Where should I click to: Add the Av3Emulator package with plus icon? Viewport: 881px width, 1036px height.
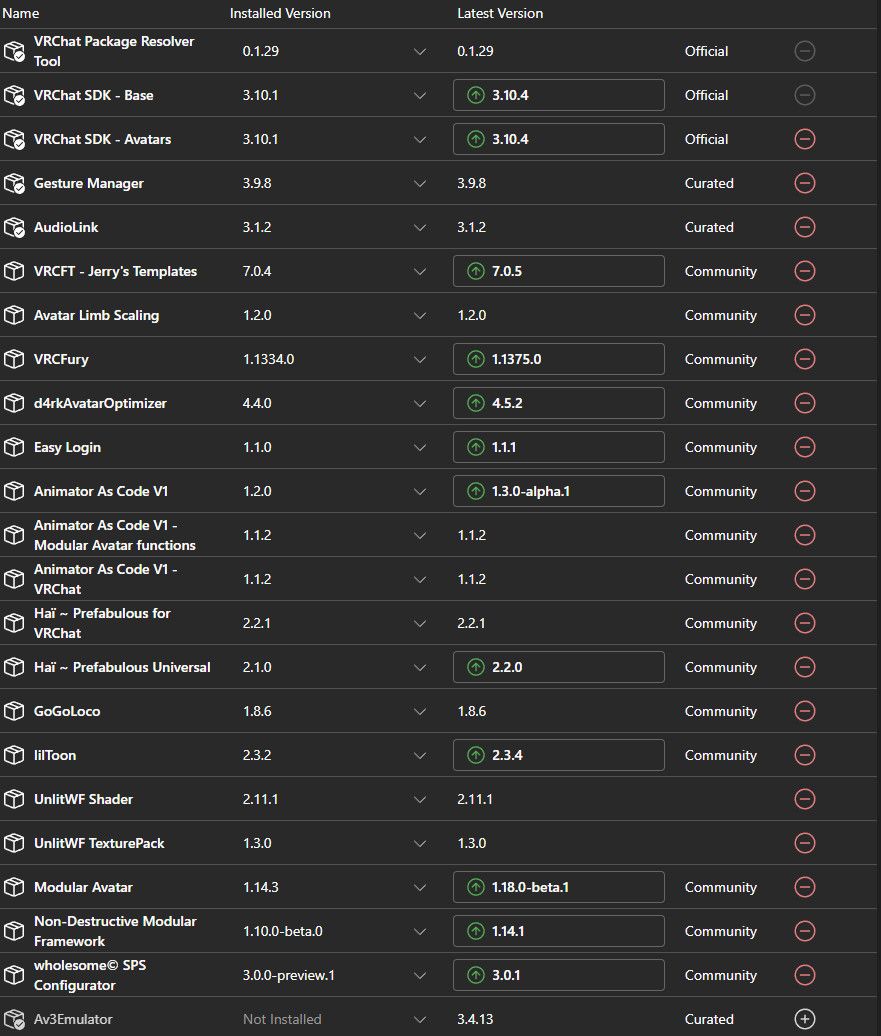pos(804,1019)
